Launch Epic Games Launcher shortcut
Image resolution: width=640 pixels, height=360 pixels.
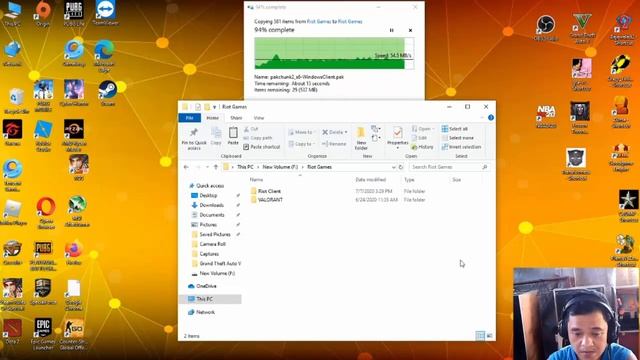[x=43, y=334]
